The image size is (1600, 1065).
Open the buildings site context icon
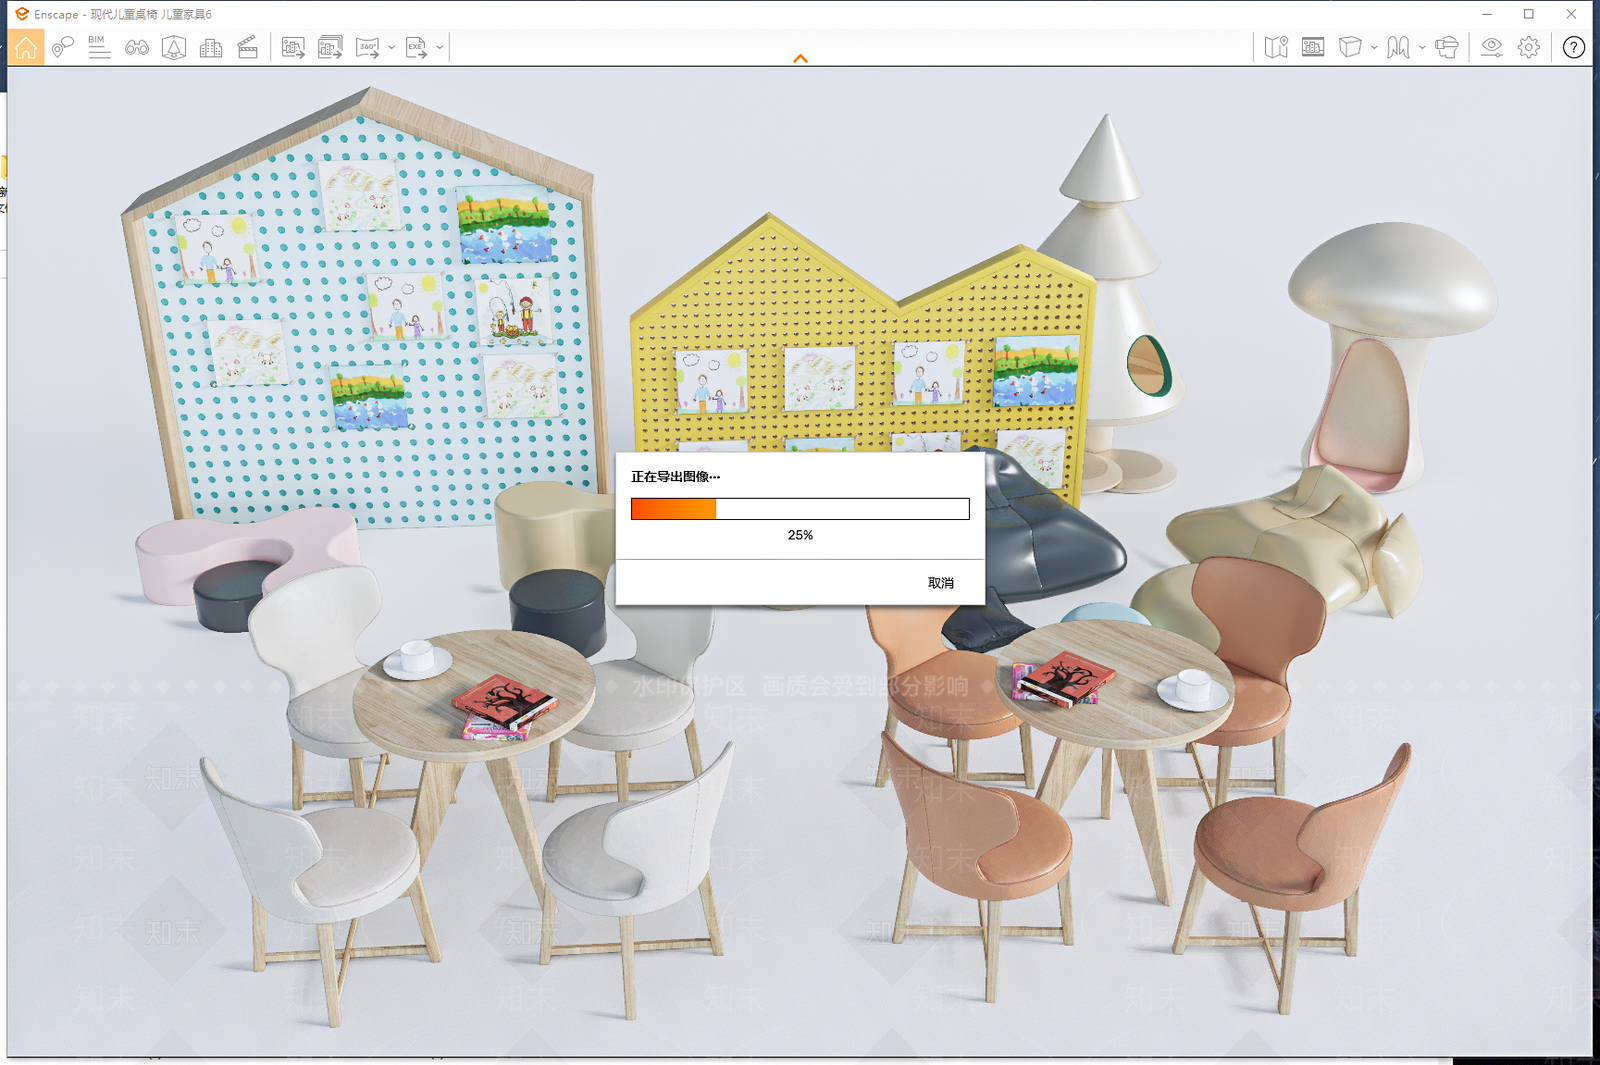coord(211,47)
